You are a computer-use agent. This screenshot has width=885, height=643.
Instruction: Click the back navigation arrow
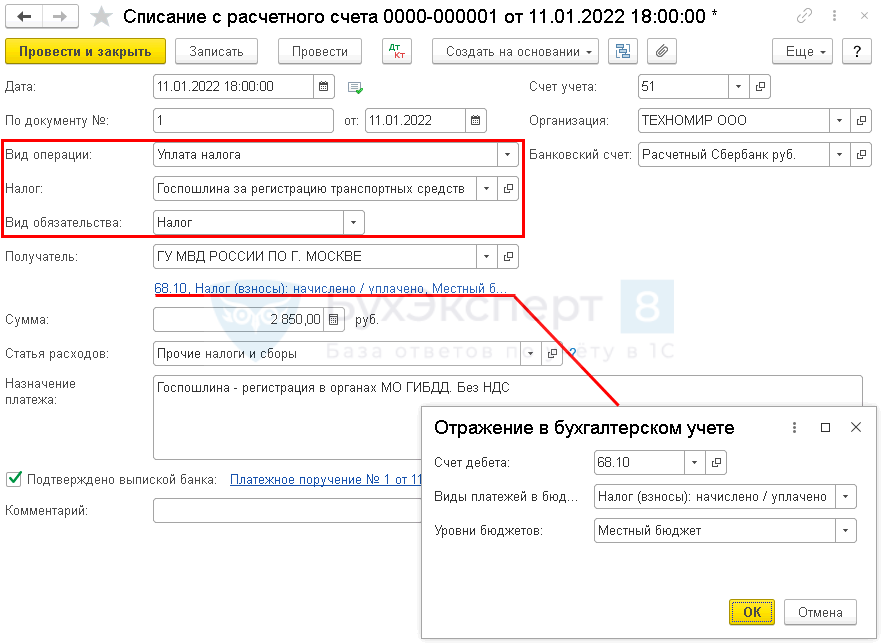click(x=24, y=17)
